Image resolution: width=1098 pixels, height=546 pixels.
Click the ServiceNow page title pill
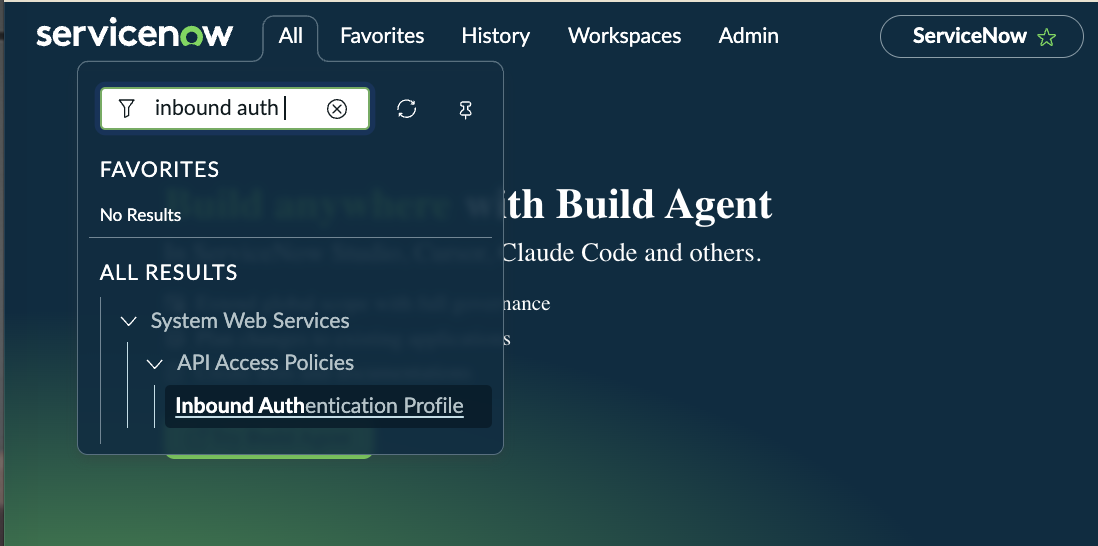982,36
